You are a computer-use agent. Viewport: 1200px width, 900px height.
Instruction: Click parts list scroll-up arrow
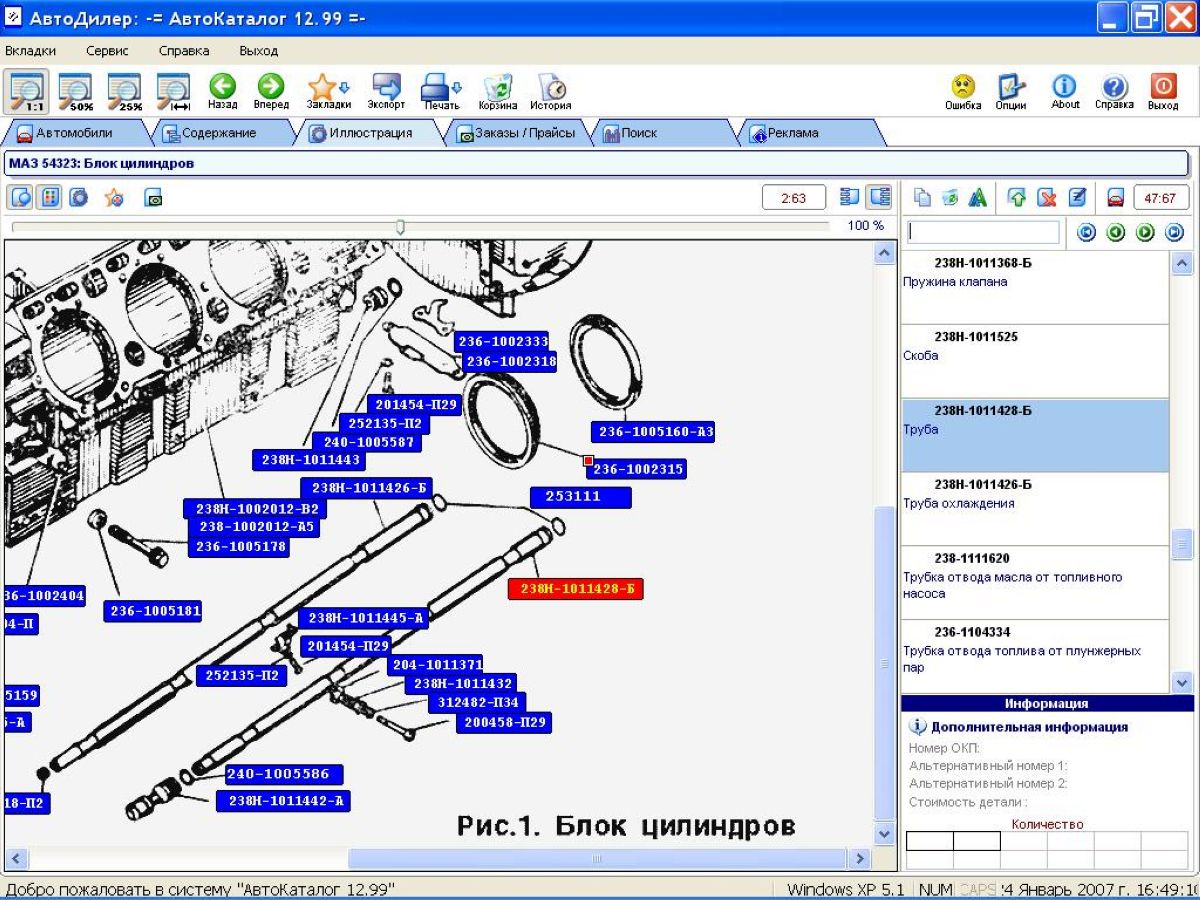point(1182,263)
